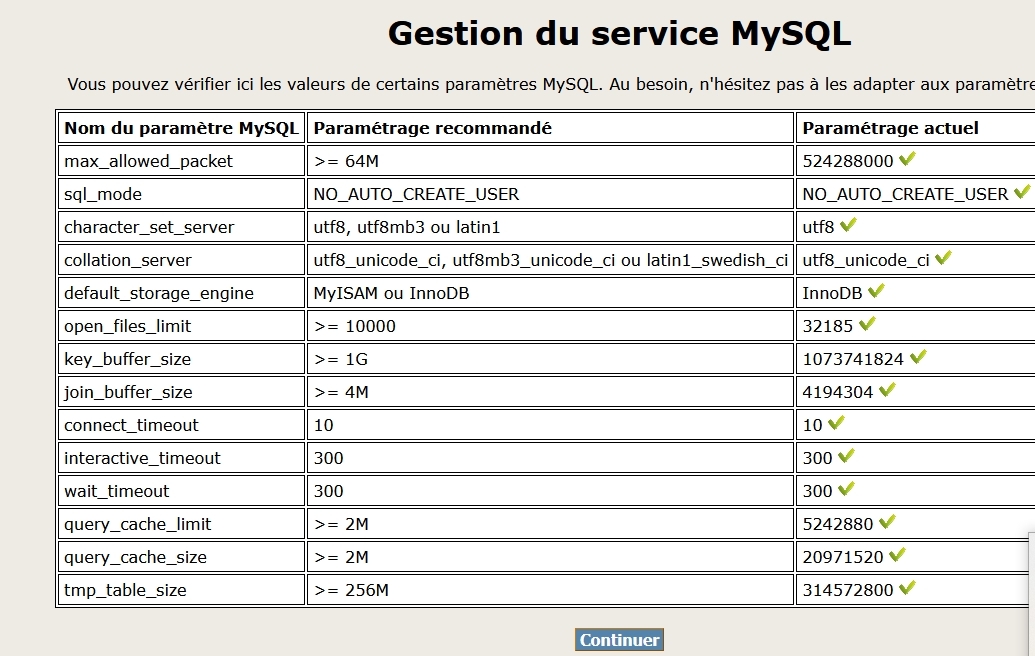
Task: Click the green checkmark beside 5242880
Action: [x=886, y=522]
